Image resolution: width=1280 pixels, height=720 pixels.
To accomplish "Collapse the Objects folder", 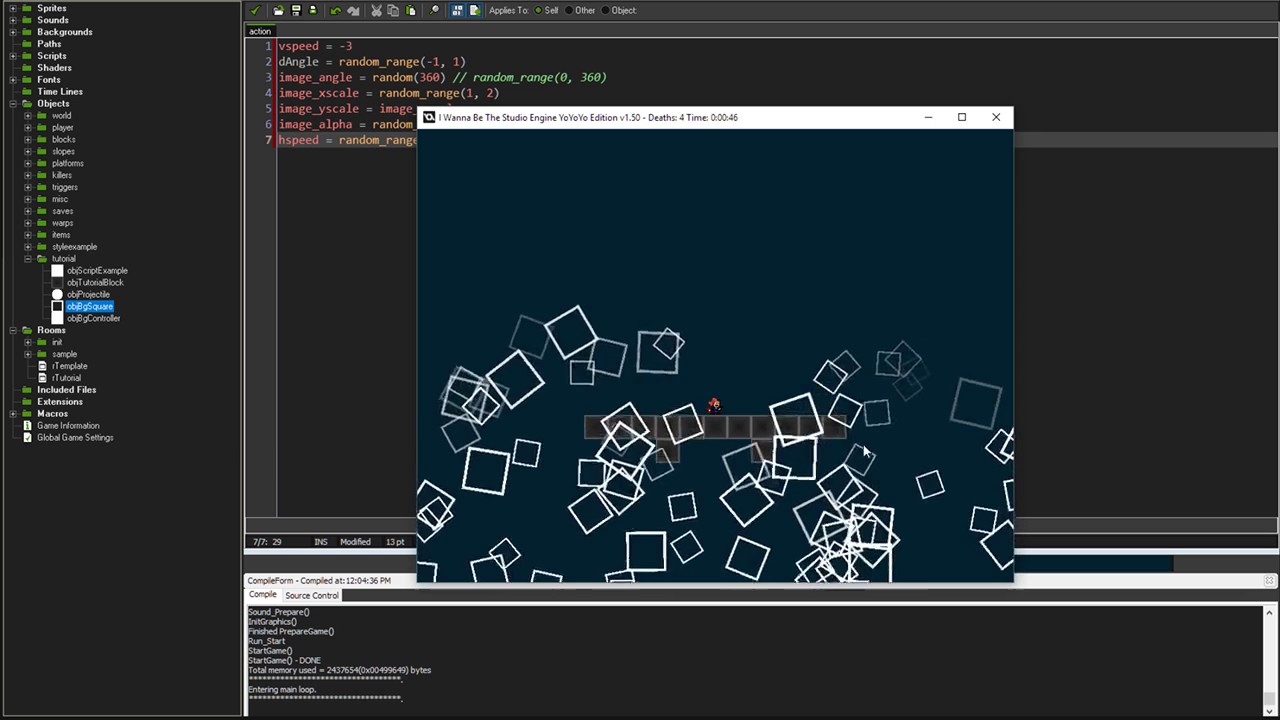I will point(14,104).
